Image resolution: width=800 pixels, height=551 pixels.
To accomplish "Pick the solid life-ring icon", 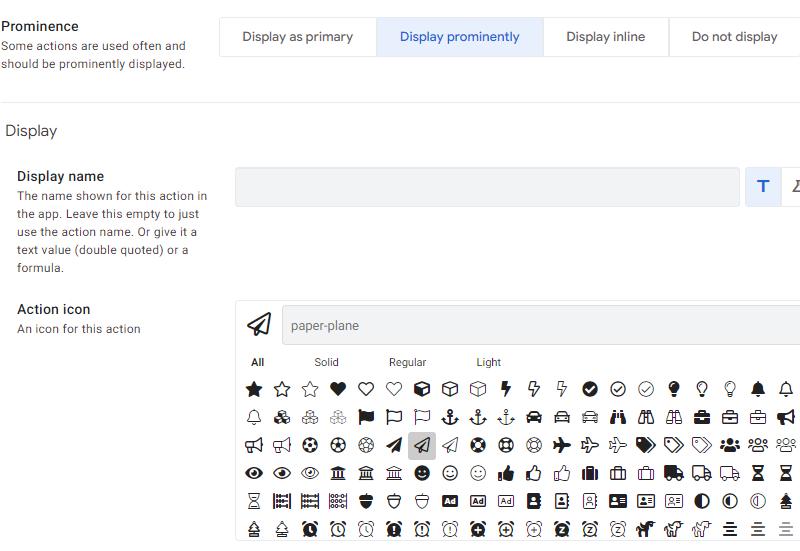I will pyautogui.click(x=478, y=445).
